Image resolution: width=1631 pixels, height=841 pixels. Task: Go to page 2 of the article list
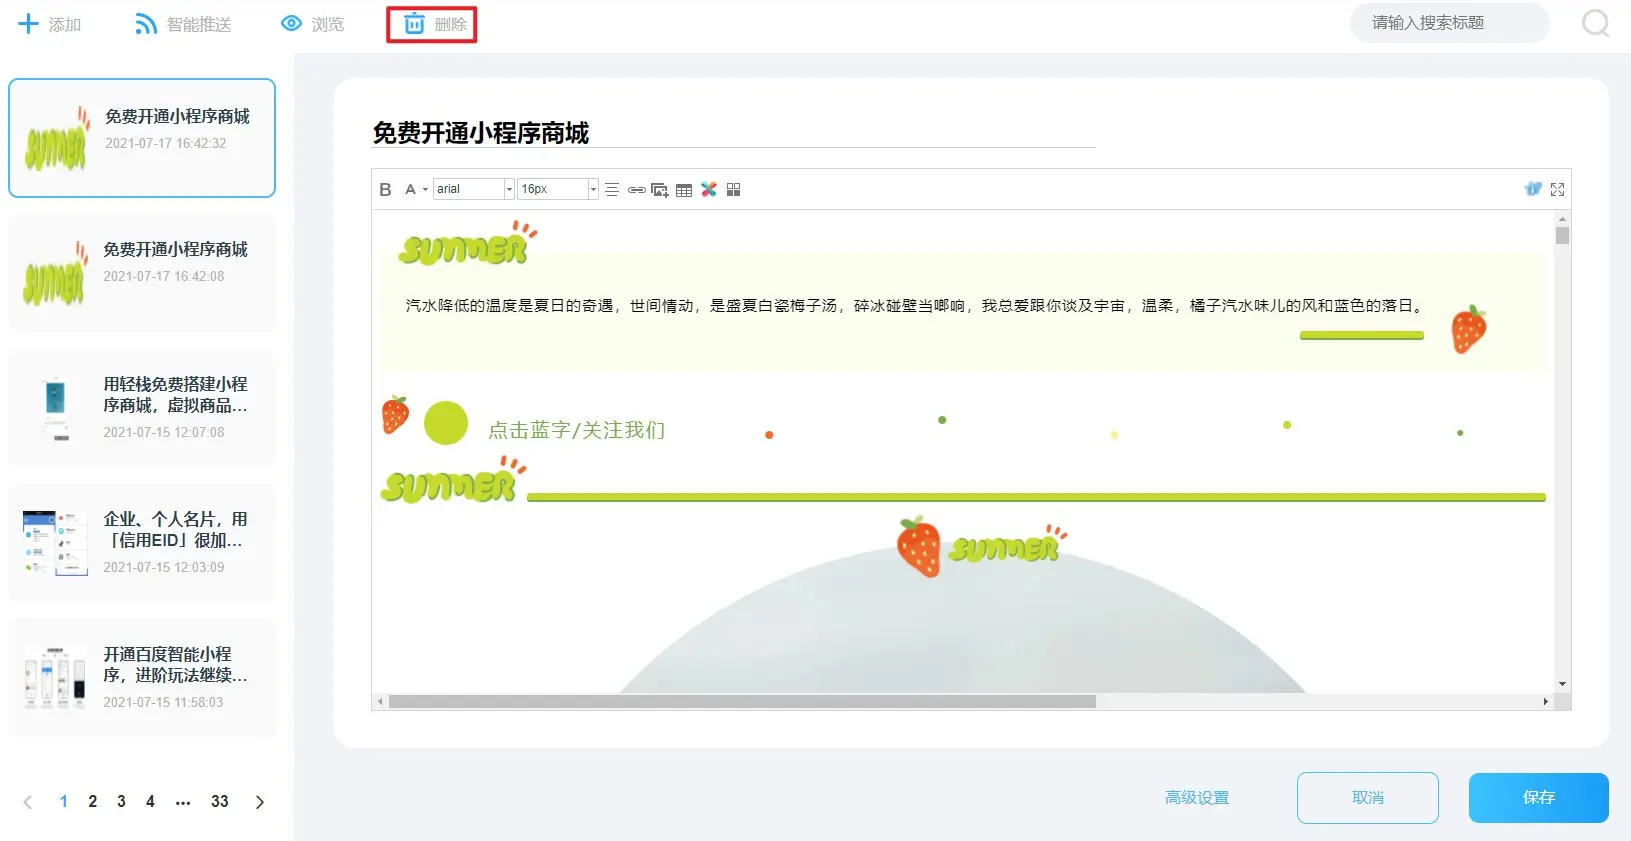tap(93, 801)
